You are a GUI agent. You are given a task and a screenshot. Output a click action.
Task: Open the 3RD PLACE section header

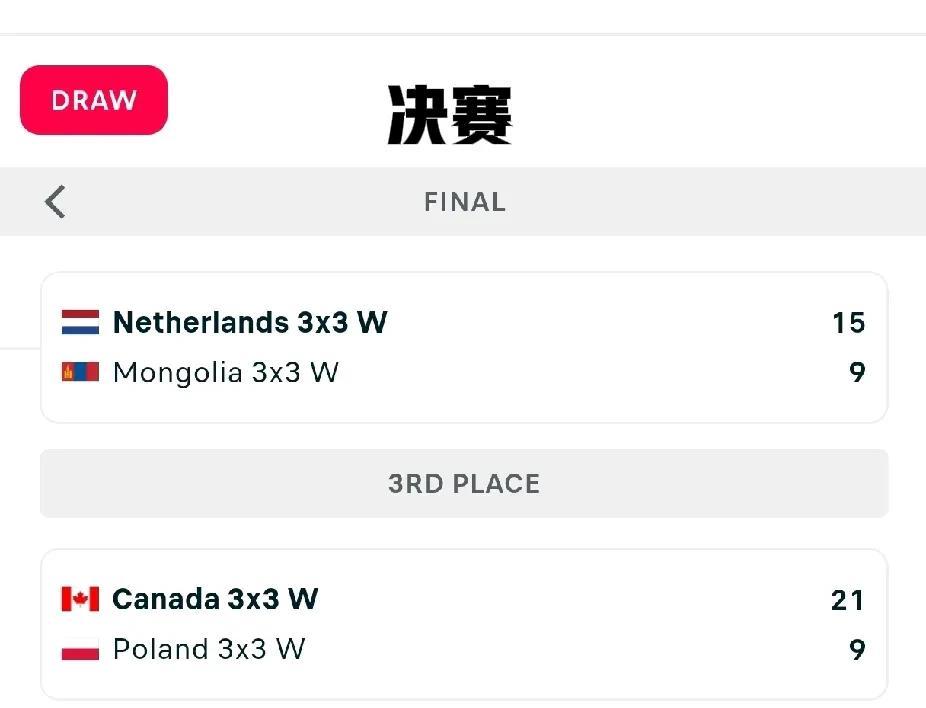tap(464, 484)
